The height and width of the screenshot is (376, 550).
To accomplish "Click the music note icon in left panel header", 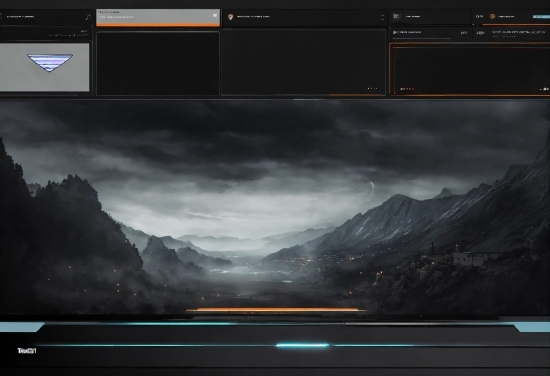I will 88,17.
